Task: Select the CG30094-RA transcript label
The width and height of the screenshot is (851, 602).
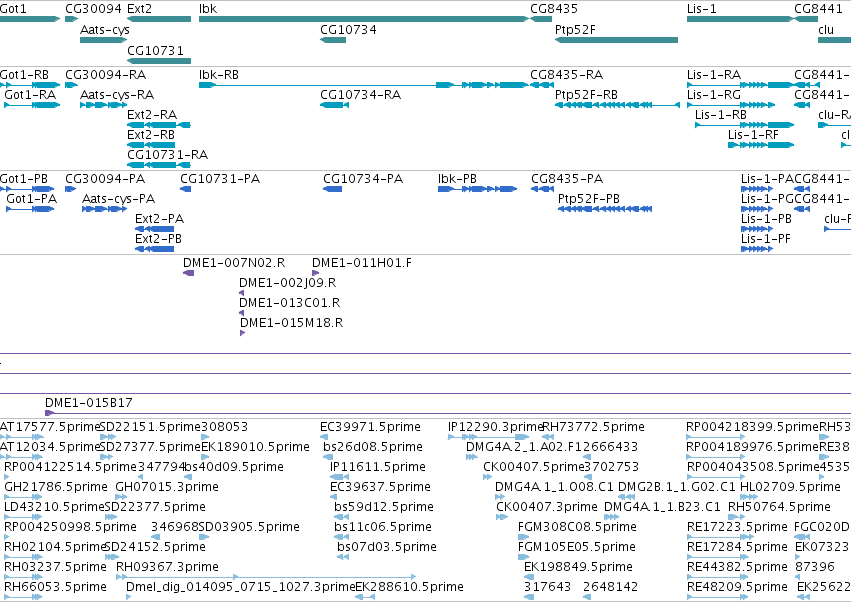Action: (x=105, y=74)
